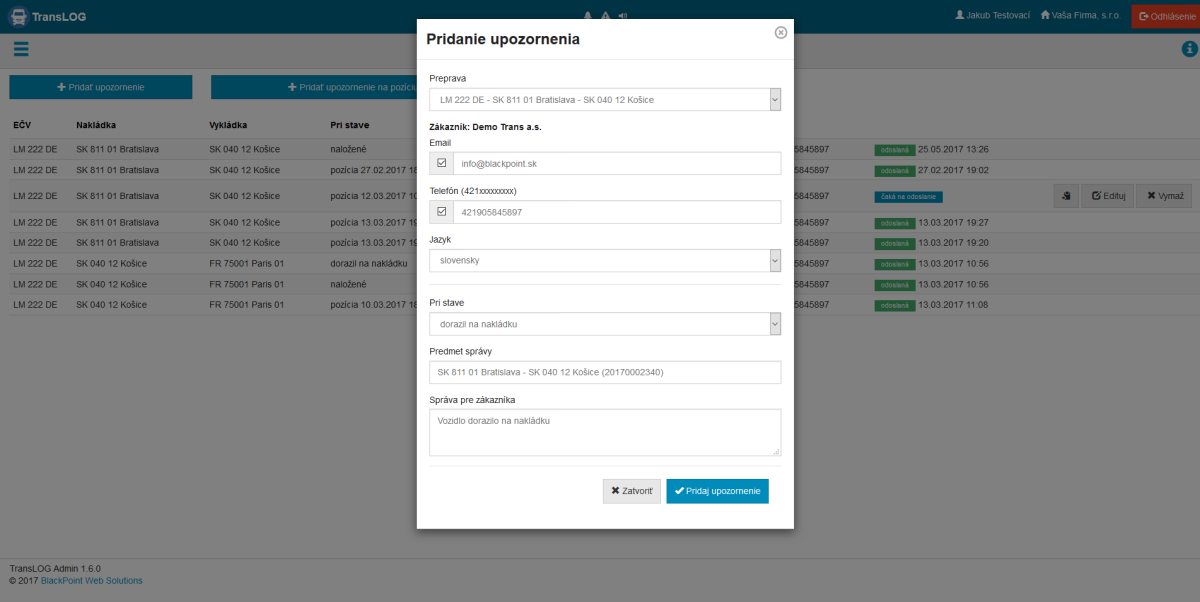Screen dimensions: 1200x602
Task: Open the hamburger menu icon
Action: [21, 49]
